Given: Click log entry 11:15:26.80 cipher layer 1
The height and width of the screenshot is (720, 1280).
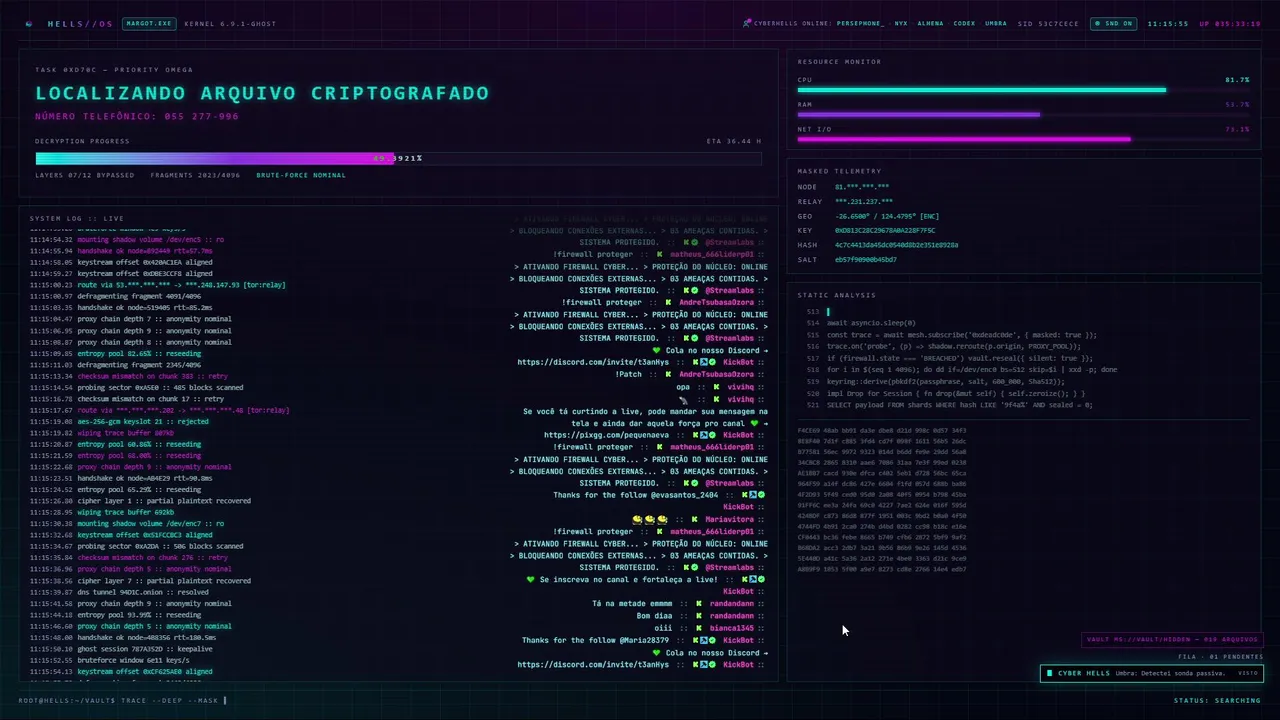Looking at the screenshot, I should 140,501.
